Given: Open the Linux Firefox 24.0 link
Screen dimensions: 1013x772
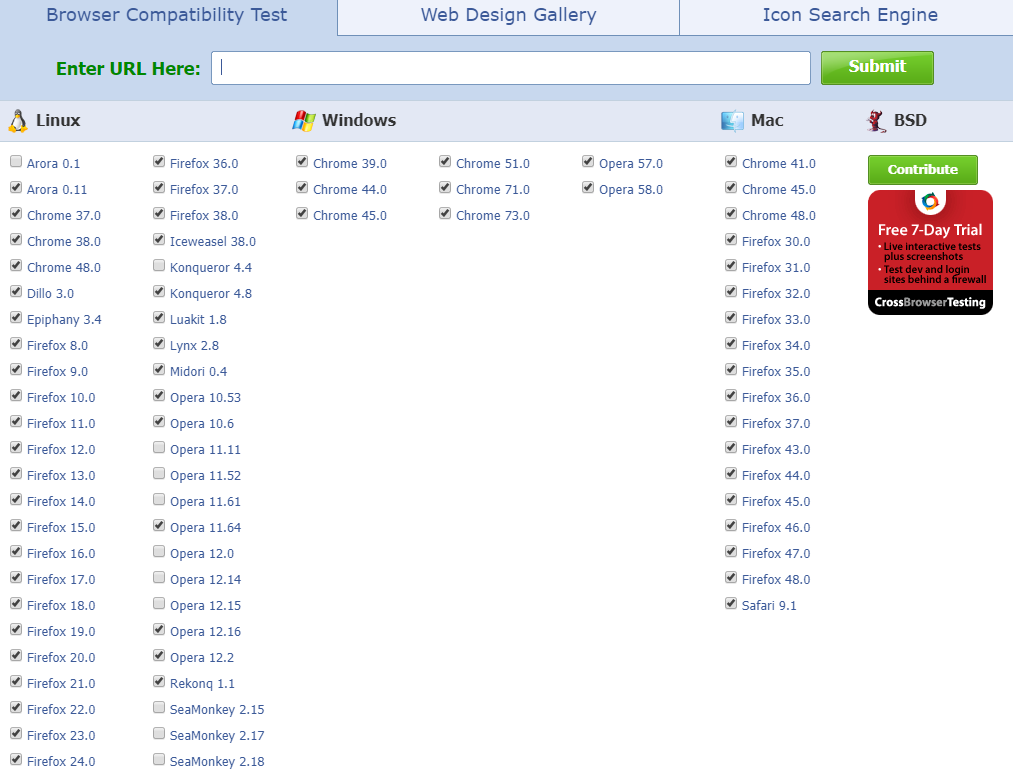Looking at the screenshot, I should [x=61, y=762].
